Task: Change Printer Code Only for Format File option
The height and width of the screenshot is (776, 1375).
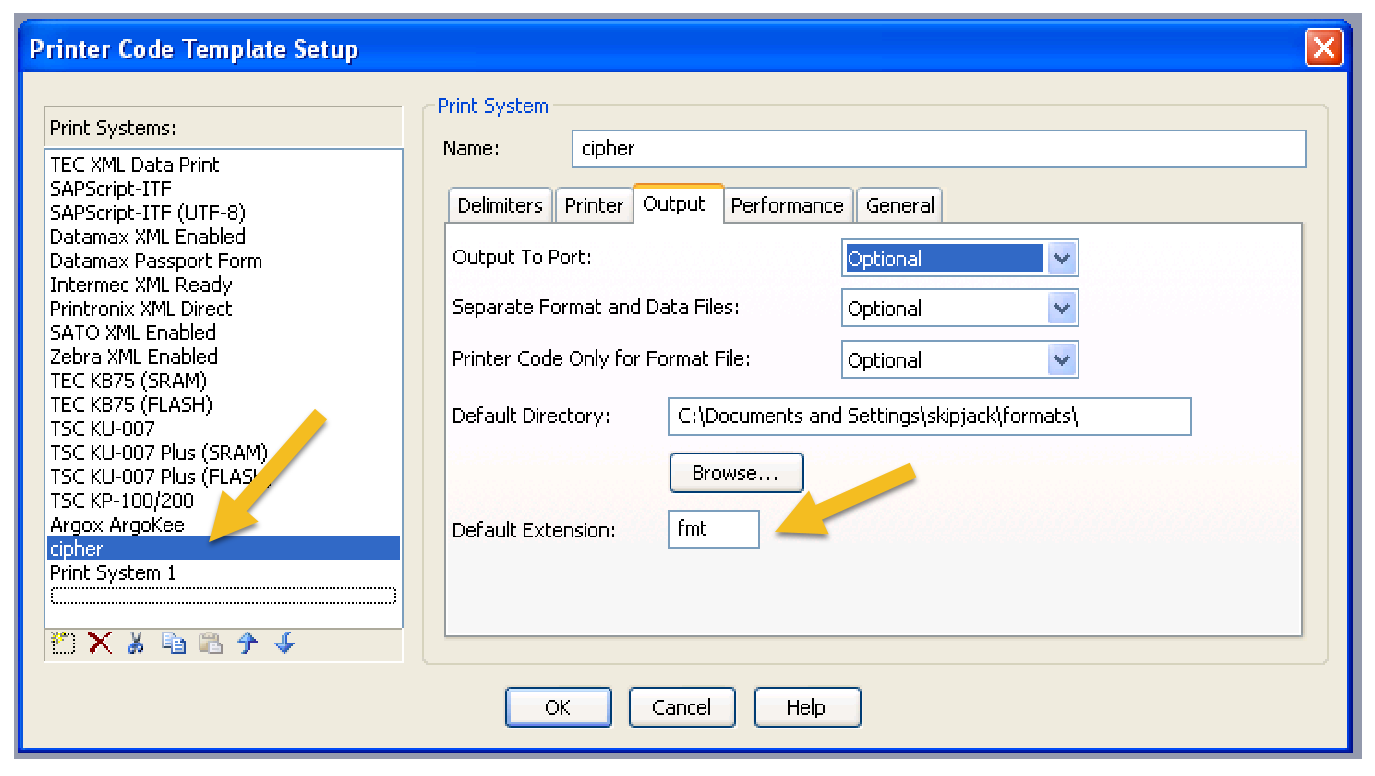Action: click(x=1064, y=360)
